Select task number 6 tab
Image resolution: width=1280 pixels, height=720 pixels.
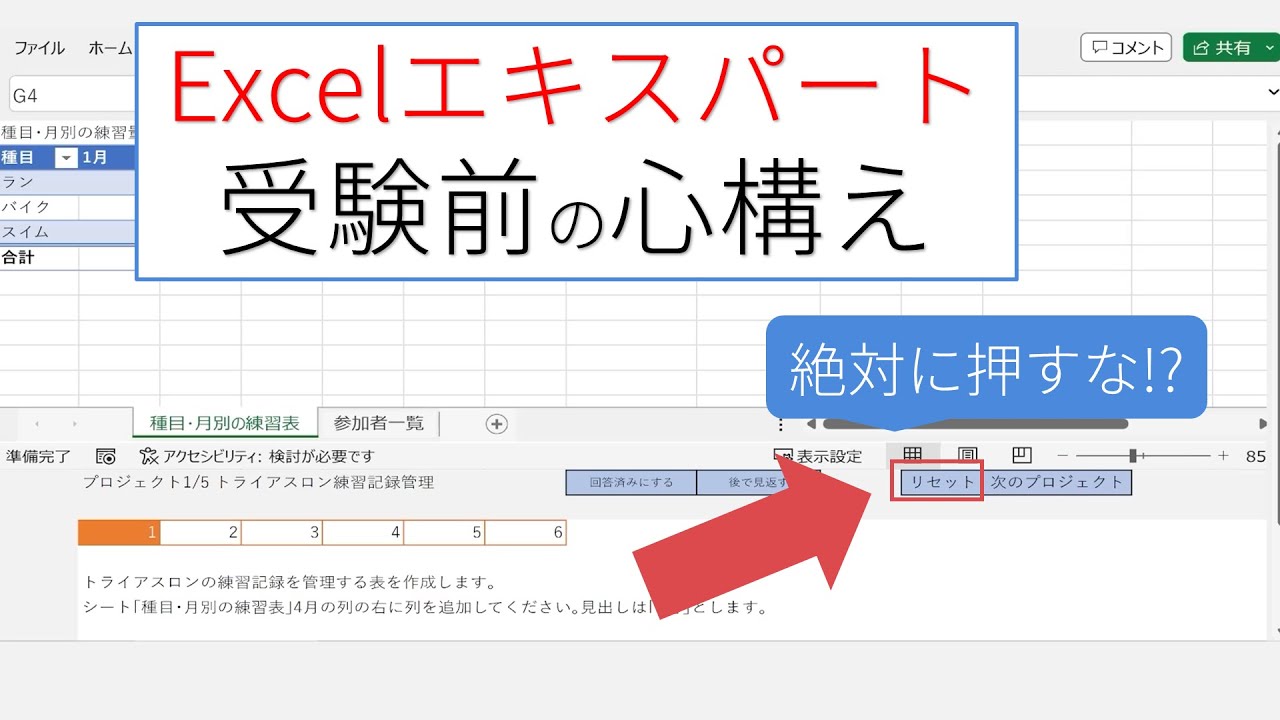tap(525, 533)
